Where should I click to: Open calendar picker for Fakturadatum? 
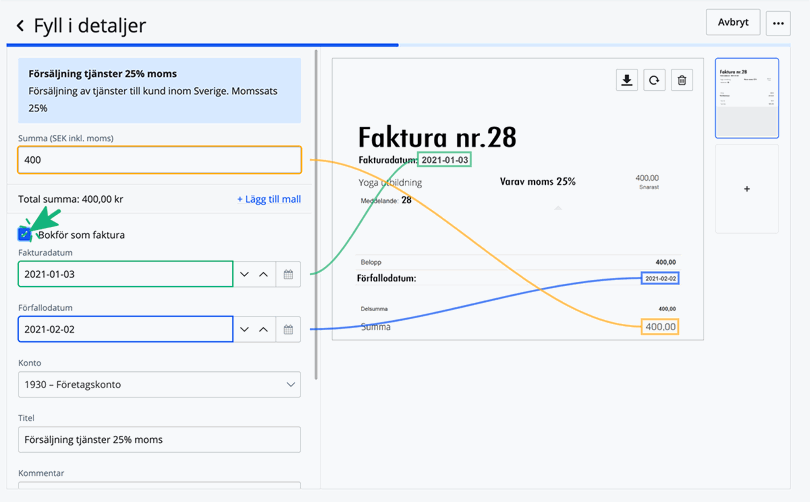click(288, 274)
